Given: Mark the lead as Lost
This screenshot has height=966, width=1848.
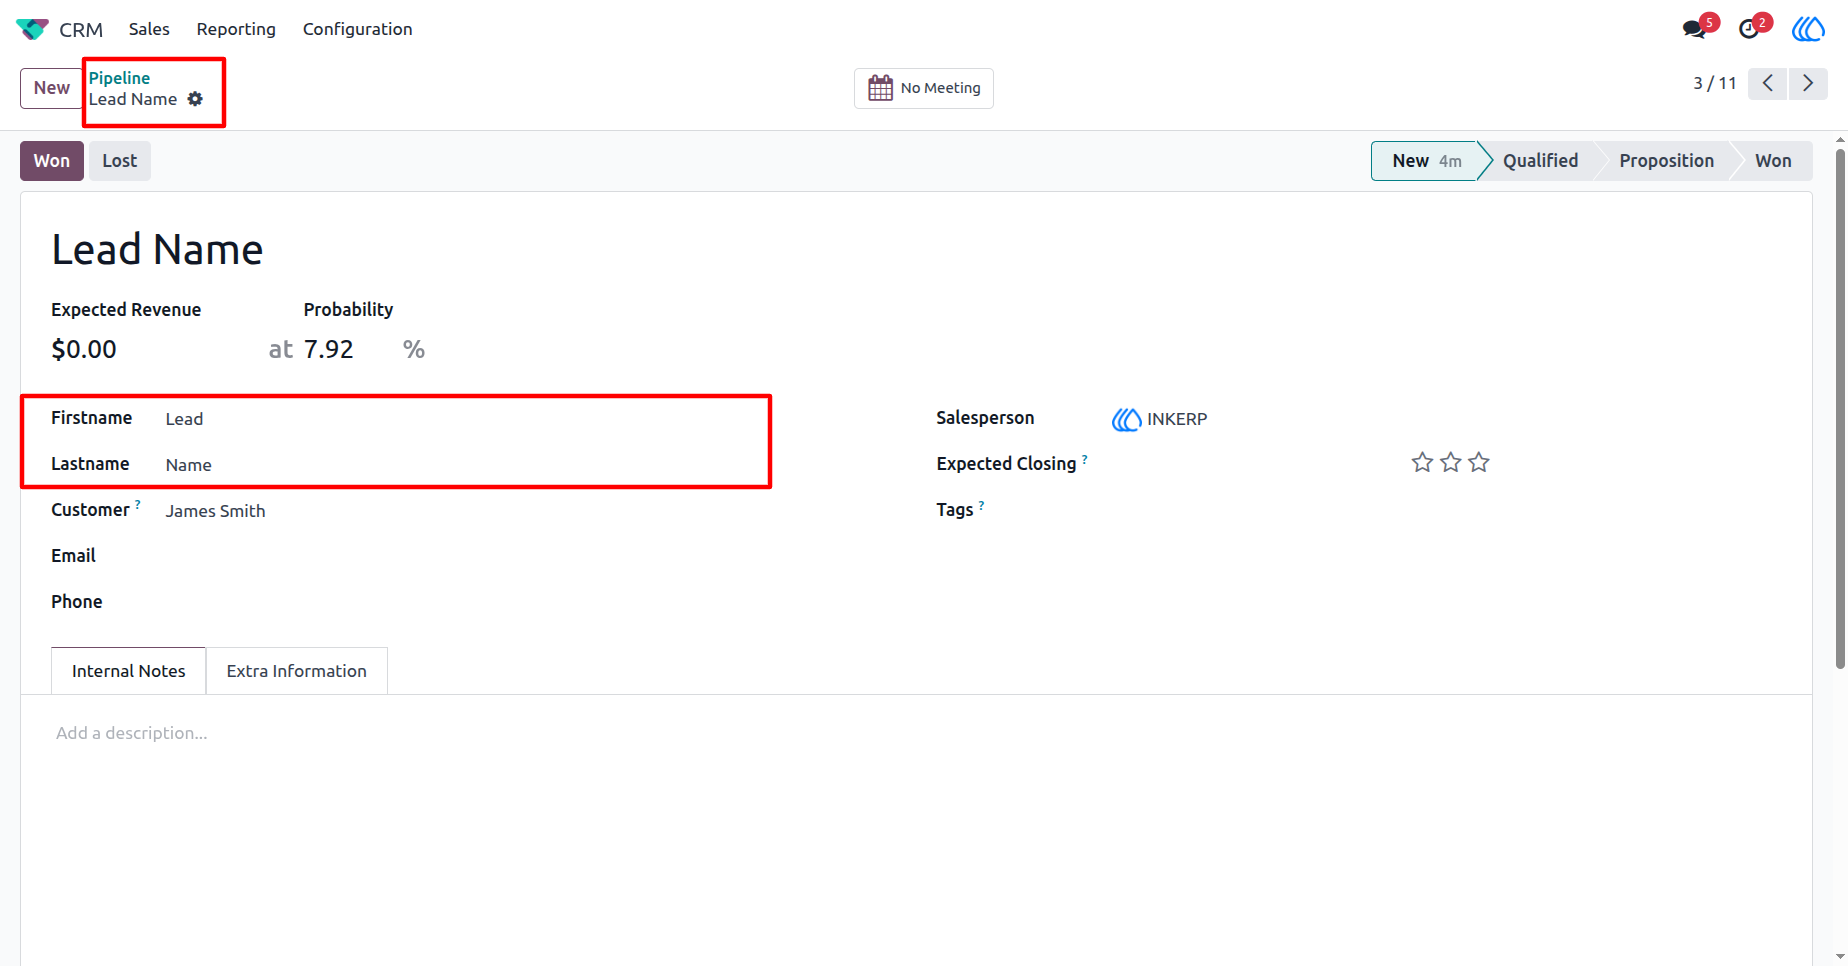Looking at the screenshot, I should (120, 161).
